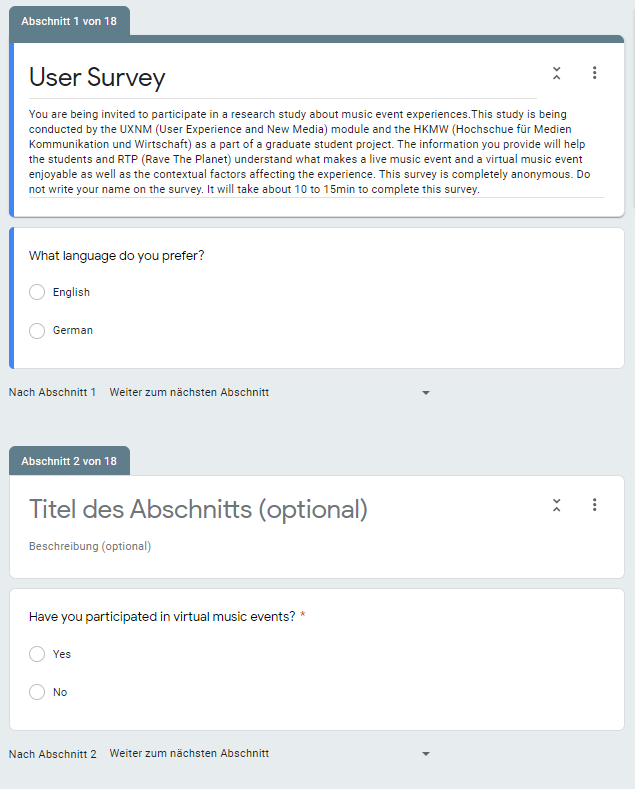Choose Yes for virtual music events
The height and width of the screenshot is (789, 635).
pyautogui.click(x=38, y=654)
